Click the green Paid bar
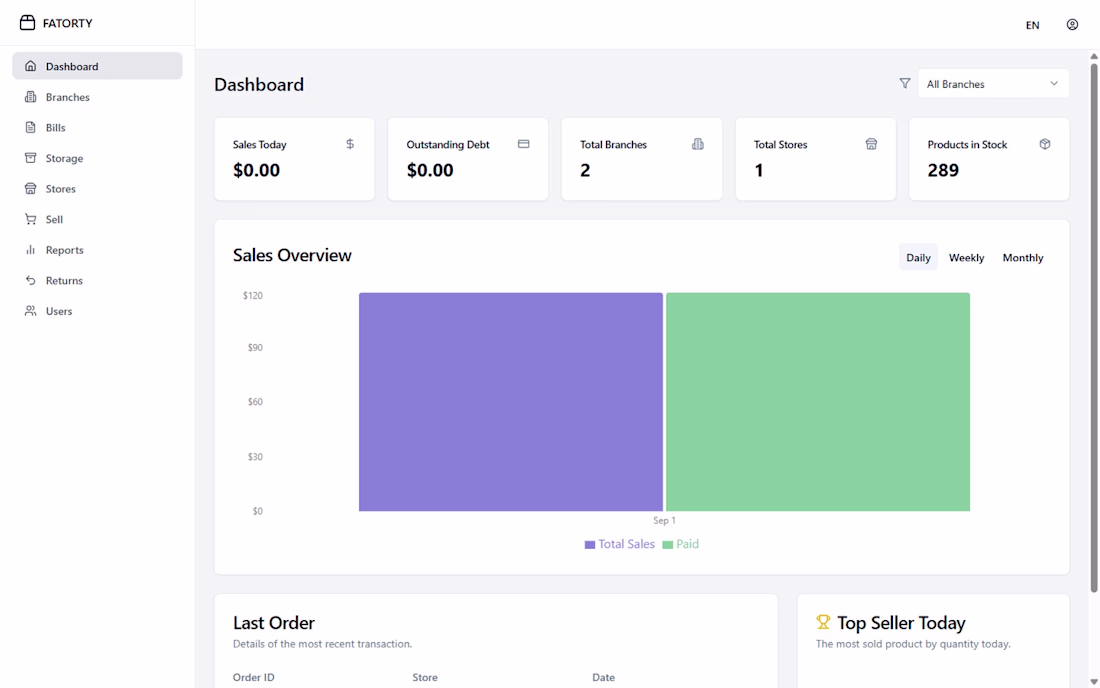This screenshot has height=688, width=1100. (818, 402)
